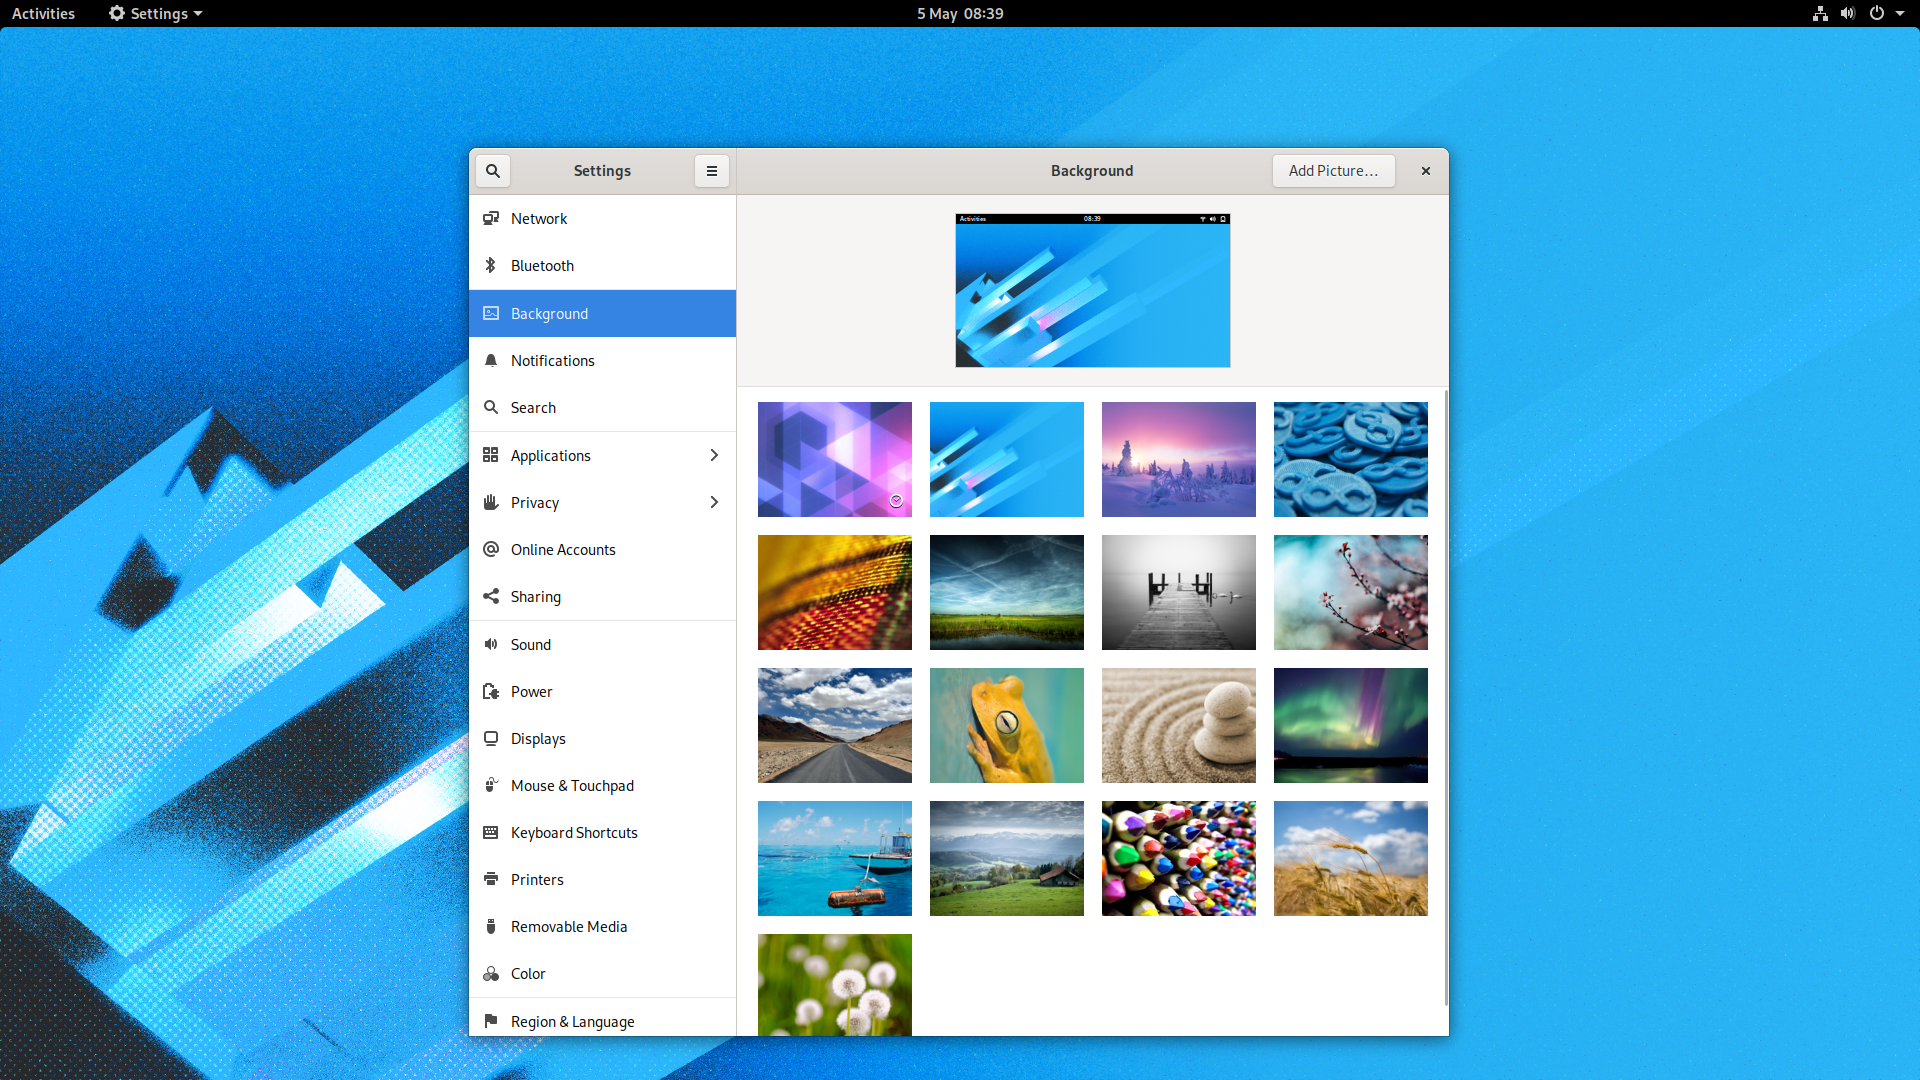Open the Settings hamburger menu

(x=712, y=171)
